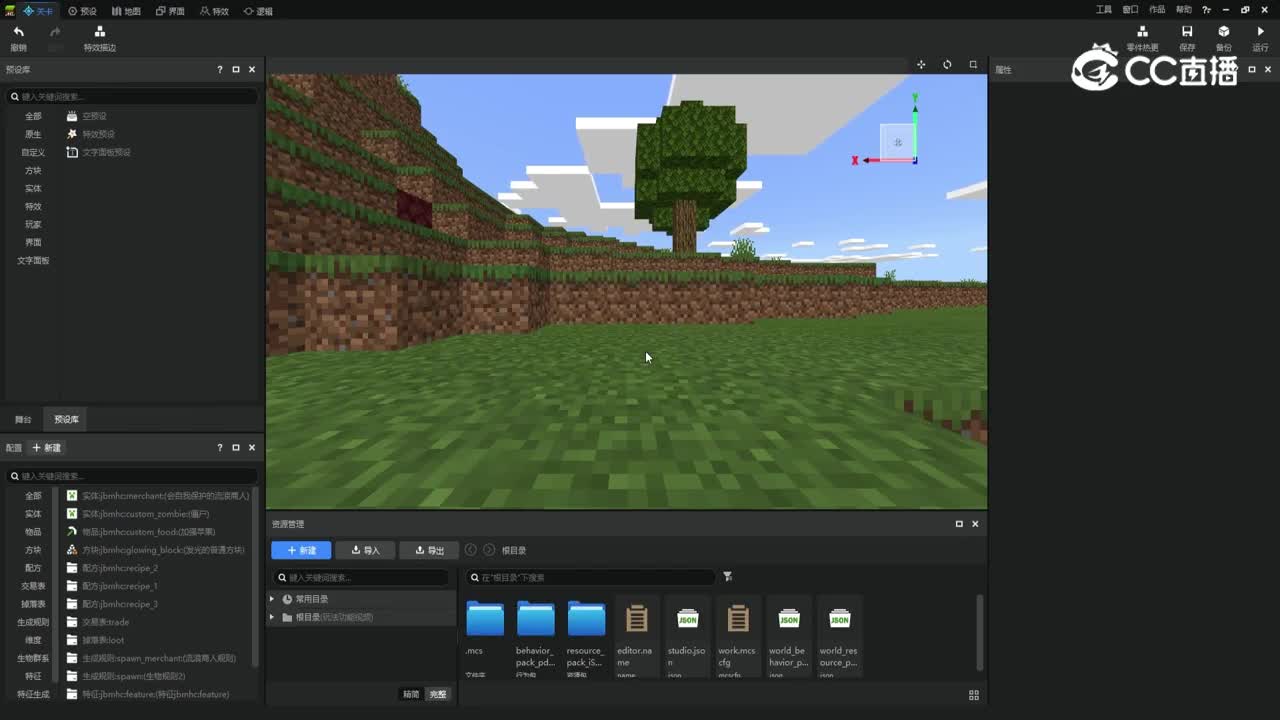The width and height of the screenshot is (1280, 720).
Task: Select the work.mcscfg file icon
Action: [738, 619]
